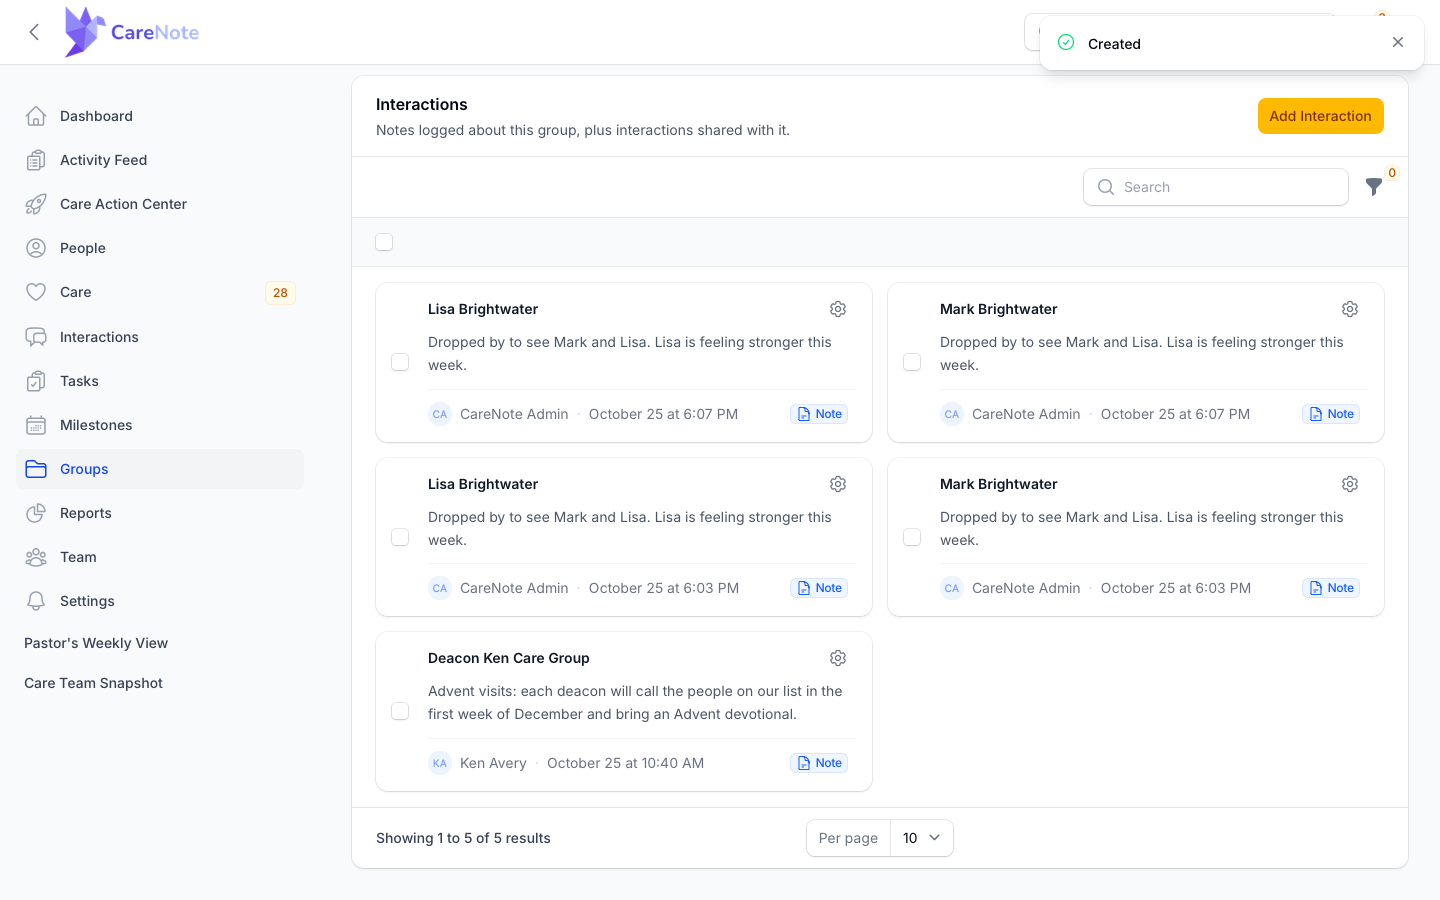Screen dimensions: 1440x900
Task: Click the Milestones calendar icon
Action: point(36,425)
